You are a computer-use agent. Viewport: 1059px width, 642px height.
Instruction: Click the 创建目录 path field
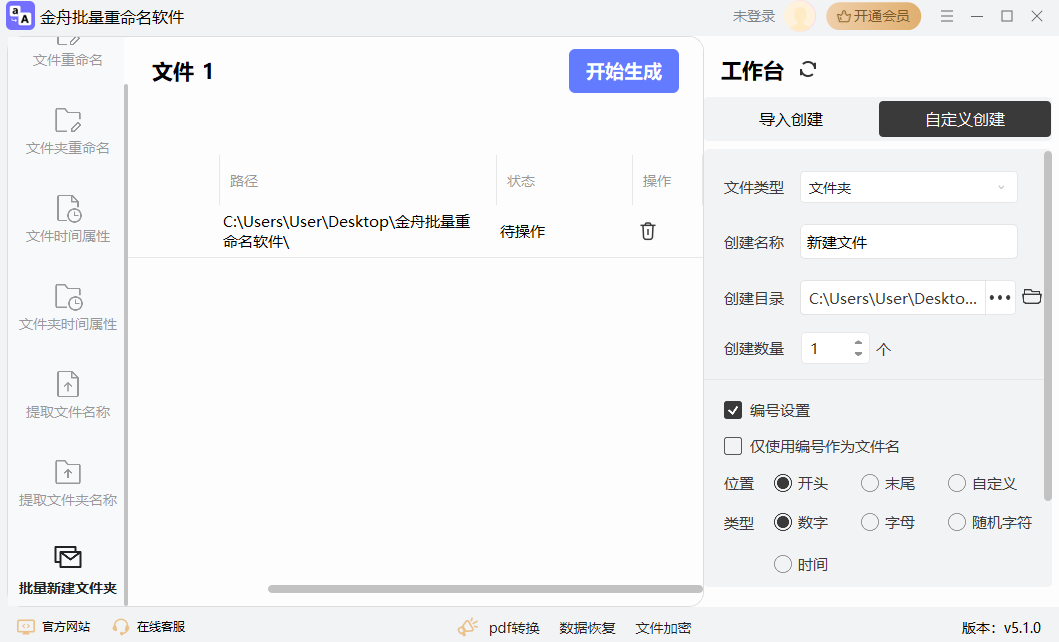[x=893, y=298]
